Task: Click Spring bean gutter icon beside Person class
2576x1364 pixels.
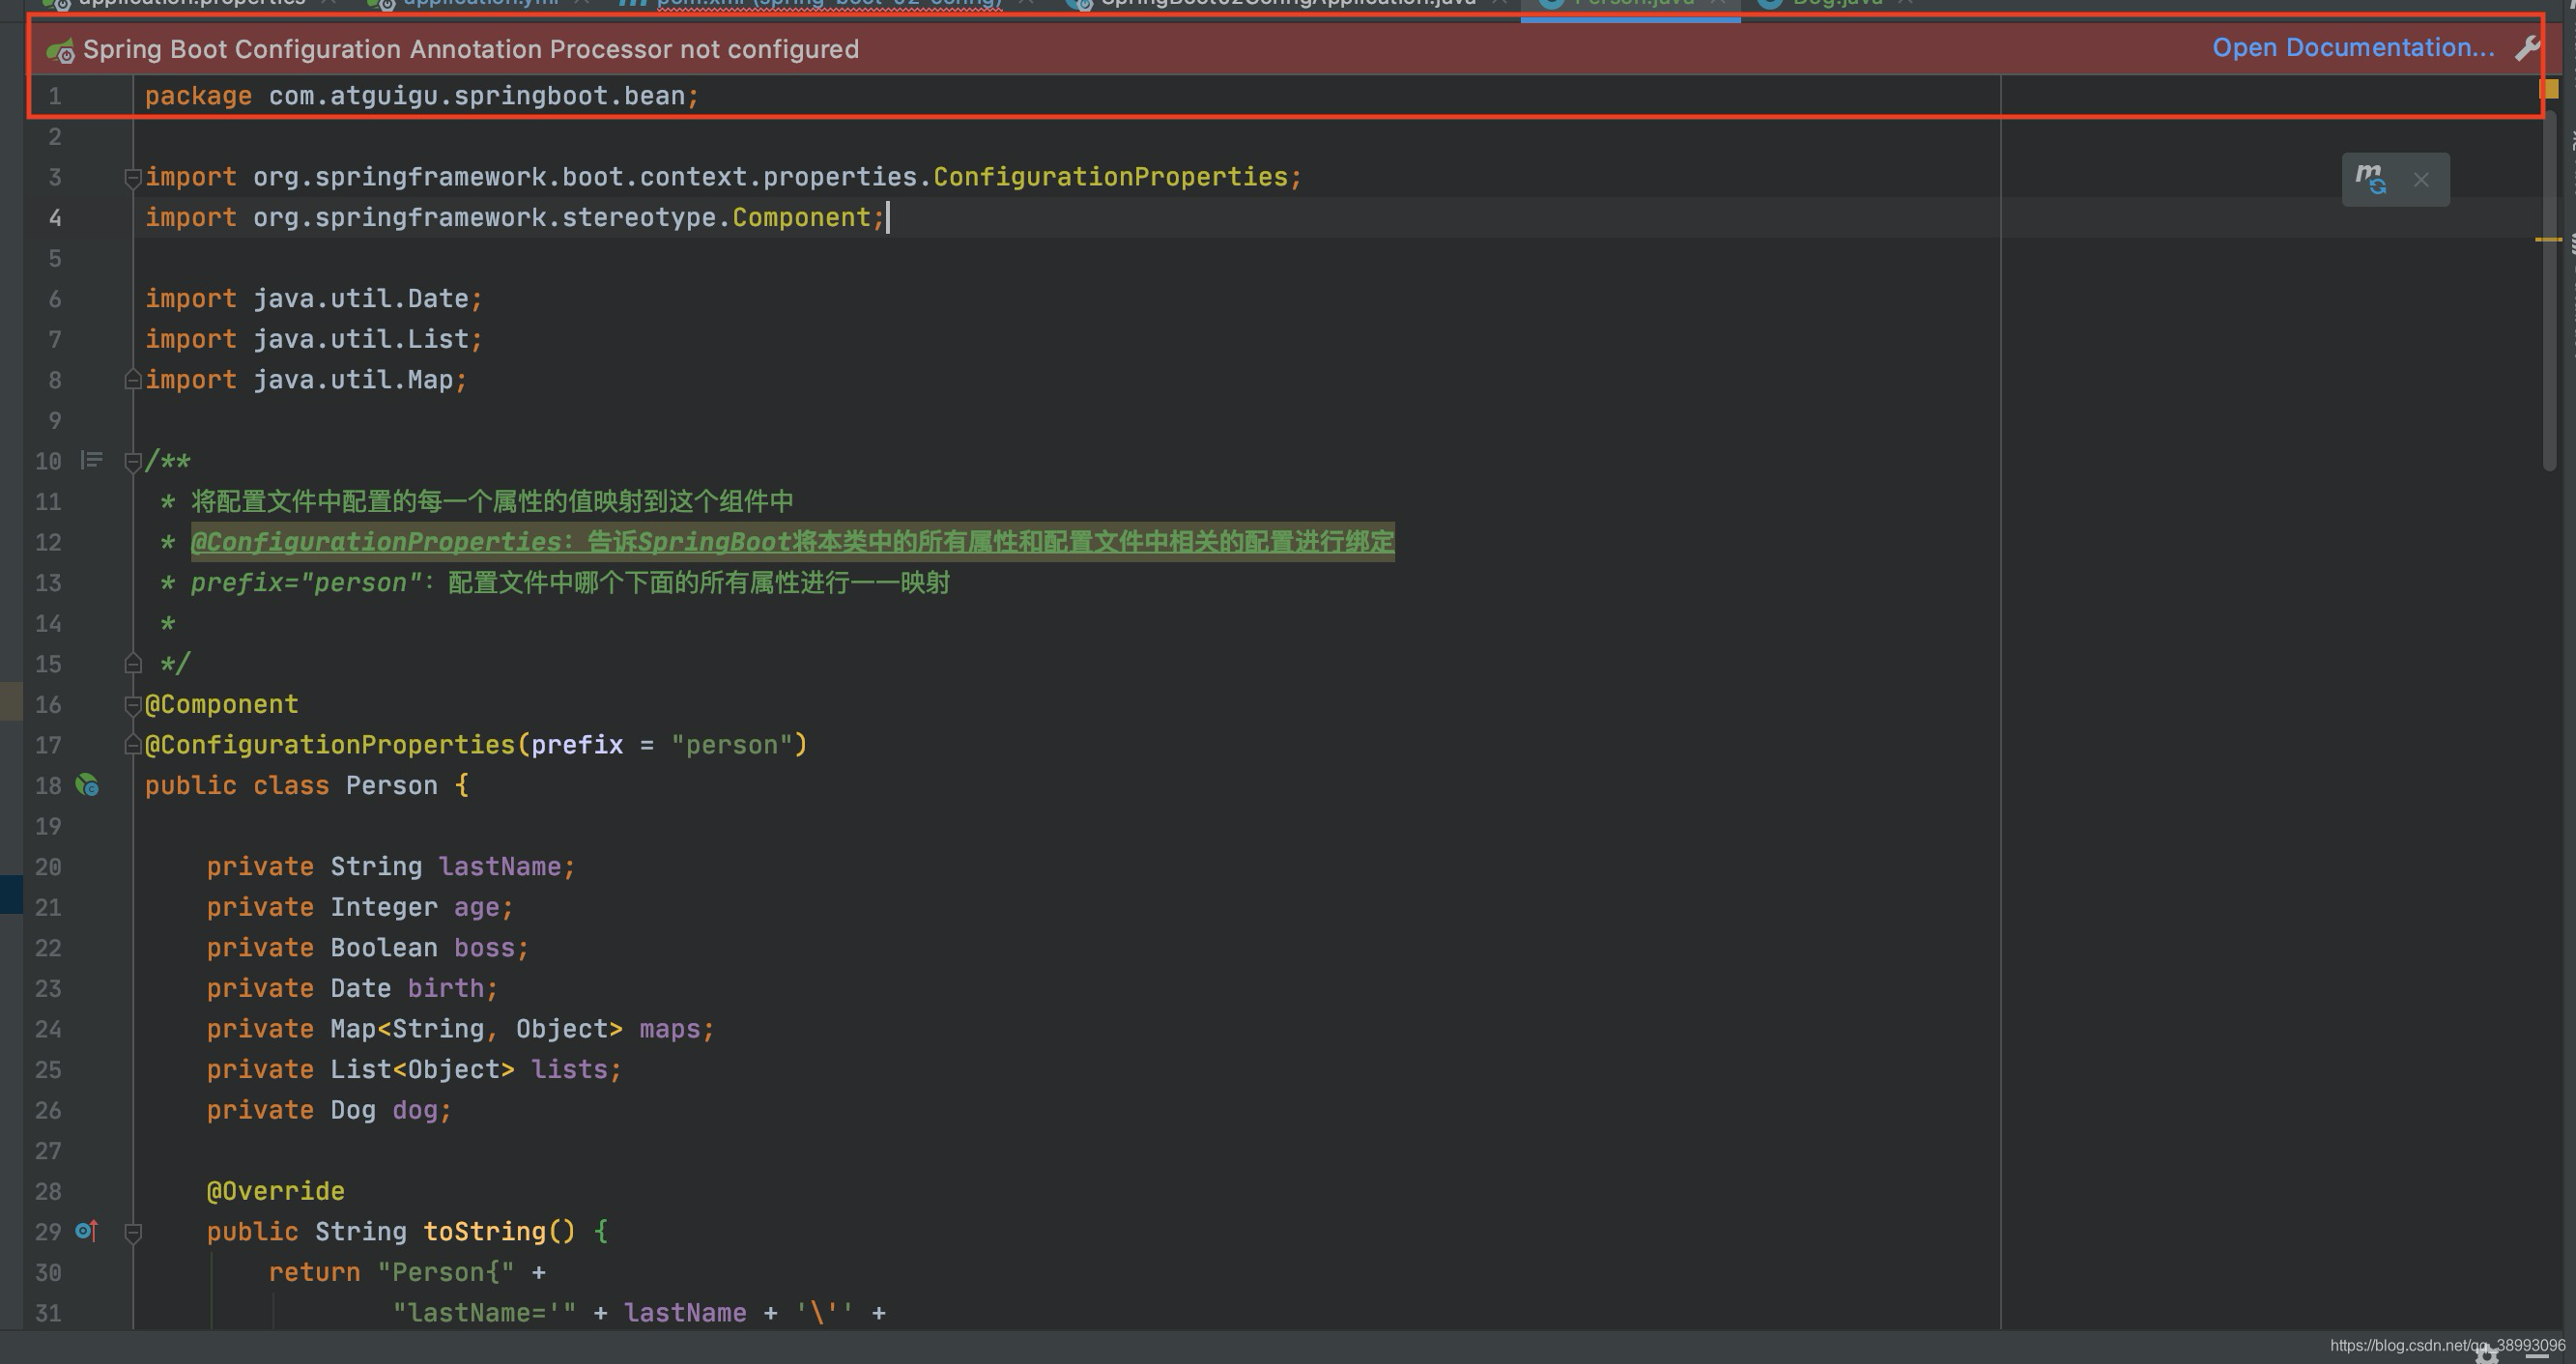Action: coord(87,786)
